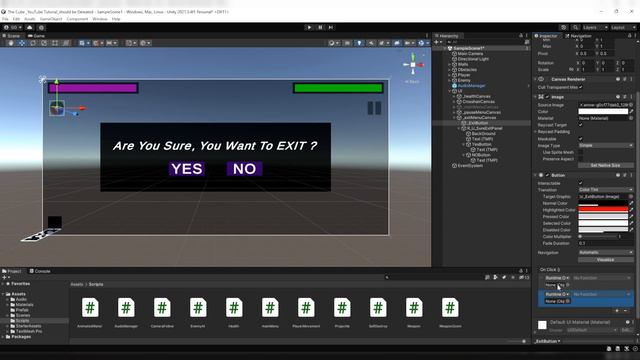This screenshot has width=640, height=360.
Task: Open the Transition dropdown
Action: click(606, 190)
